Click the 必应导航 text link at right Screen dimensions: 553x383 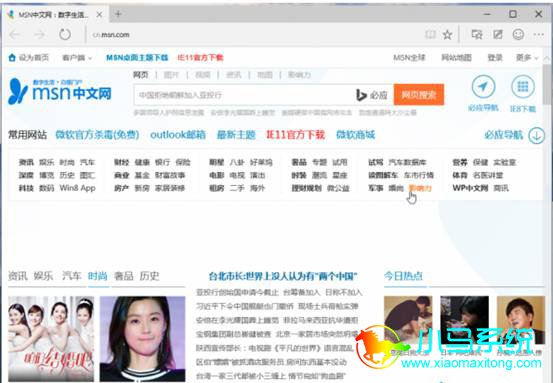tap(504, 135)
